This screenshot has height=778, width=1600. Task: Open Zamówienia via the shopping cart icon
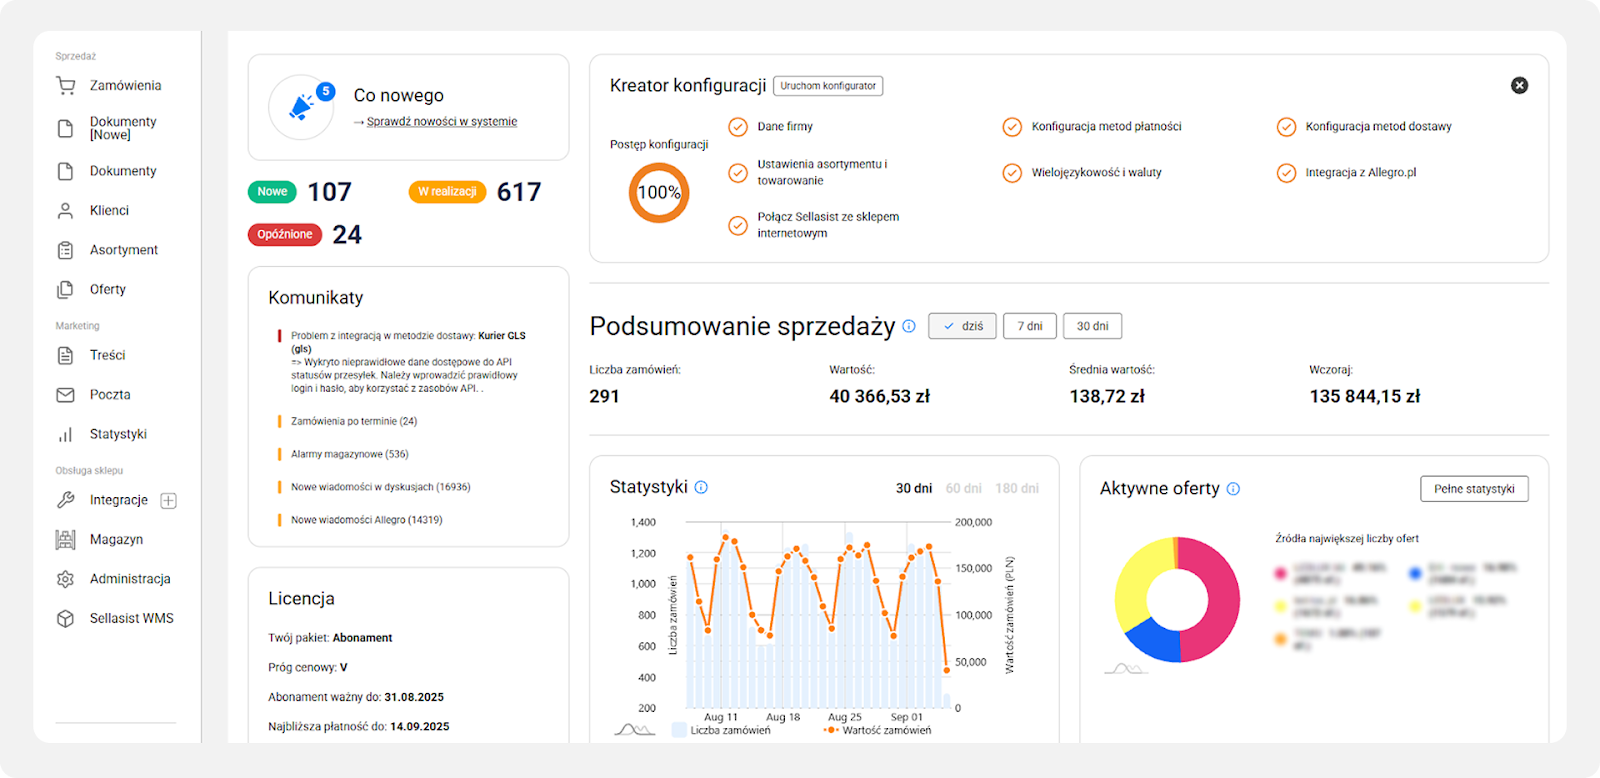pyautogui.click(x=66, y=86)
